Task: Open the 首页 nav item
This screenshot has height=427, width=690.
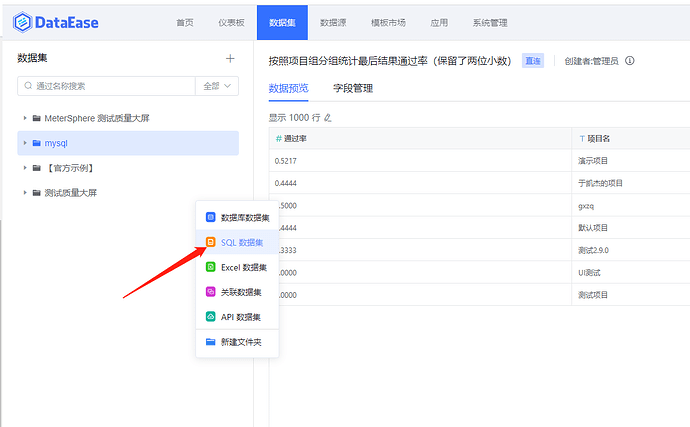Action: [x=185, y=22]
